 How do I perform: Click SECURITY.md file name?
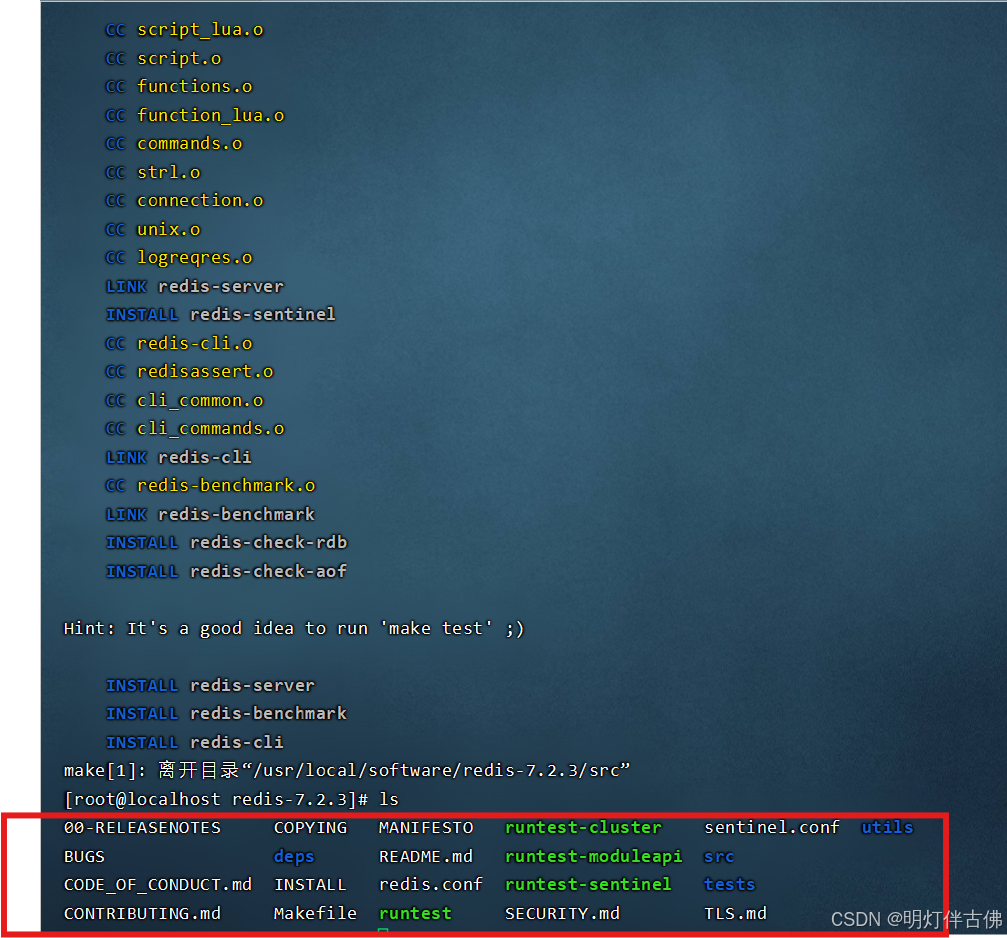pos(563,914)
